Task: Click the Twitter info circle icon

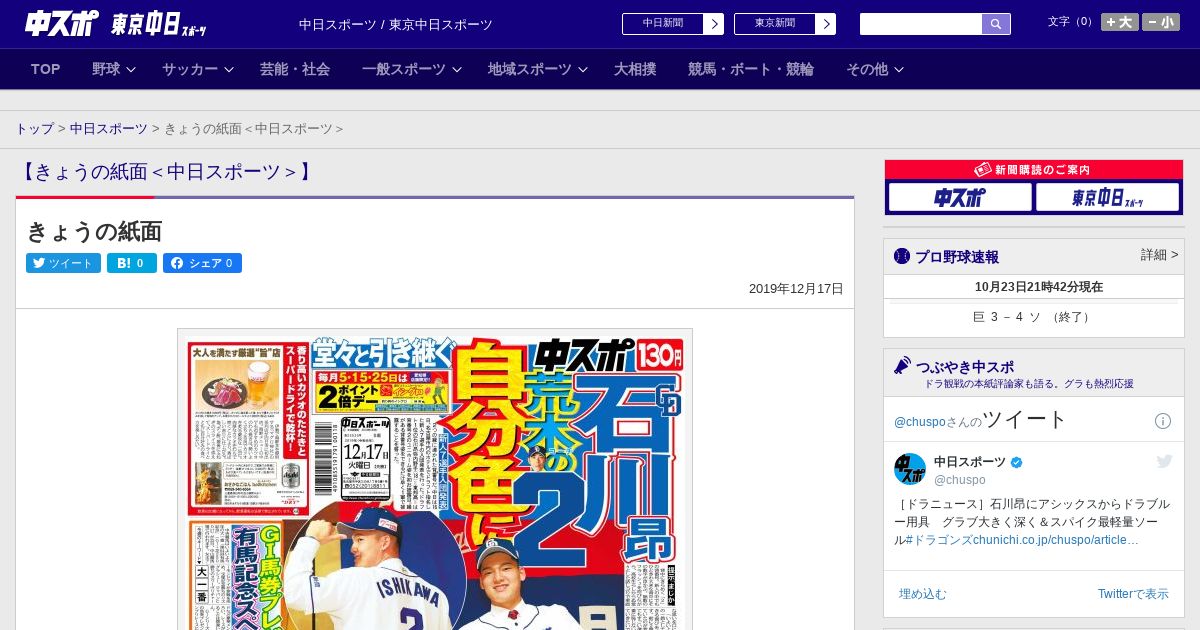Action: click(1163, 421)
